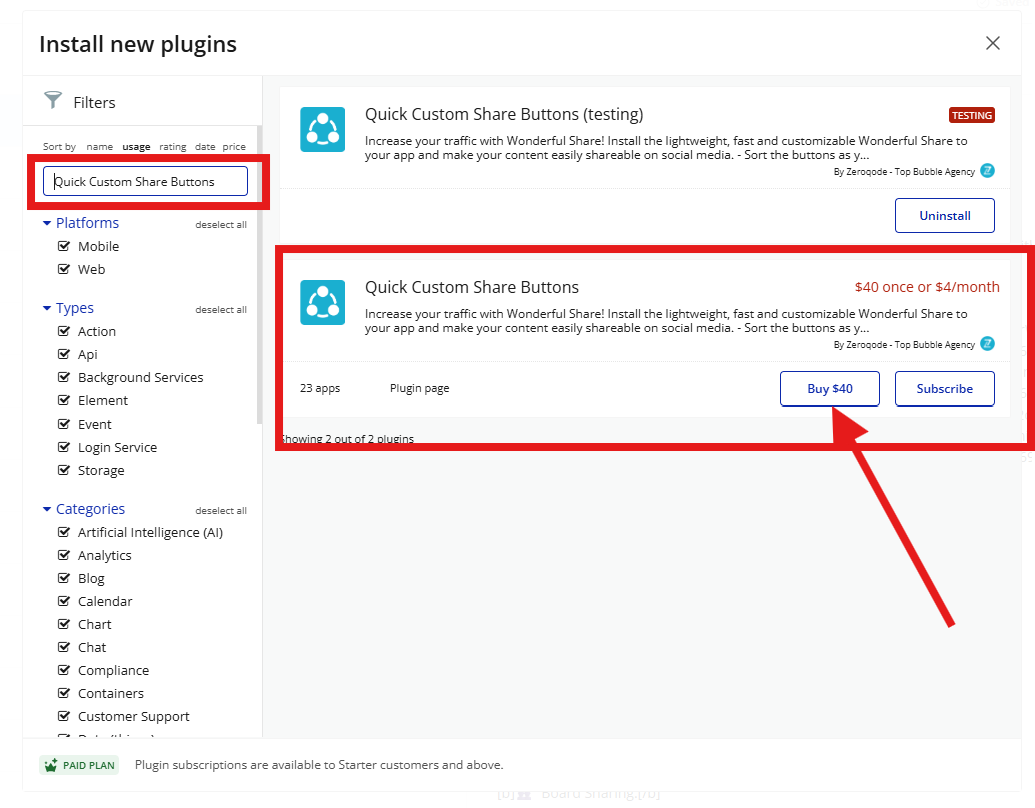Uninstall the testing plugin
Image resolution: width=1035 pixels, height=808 pixels.
point(945,216)
